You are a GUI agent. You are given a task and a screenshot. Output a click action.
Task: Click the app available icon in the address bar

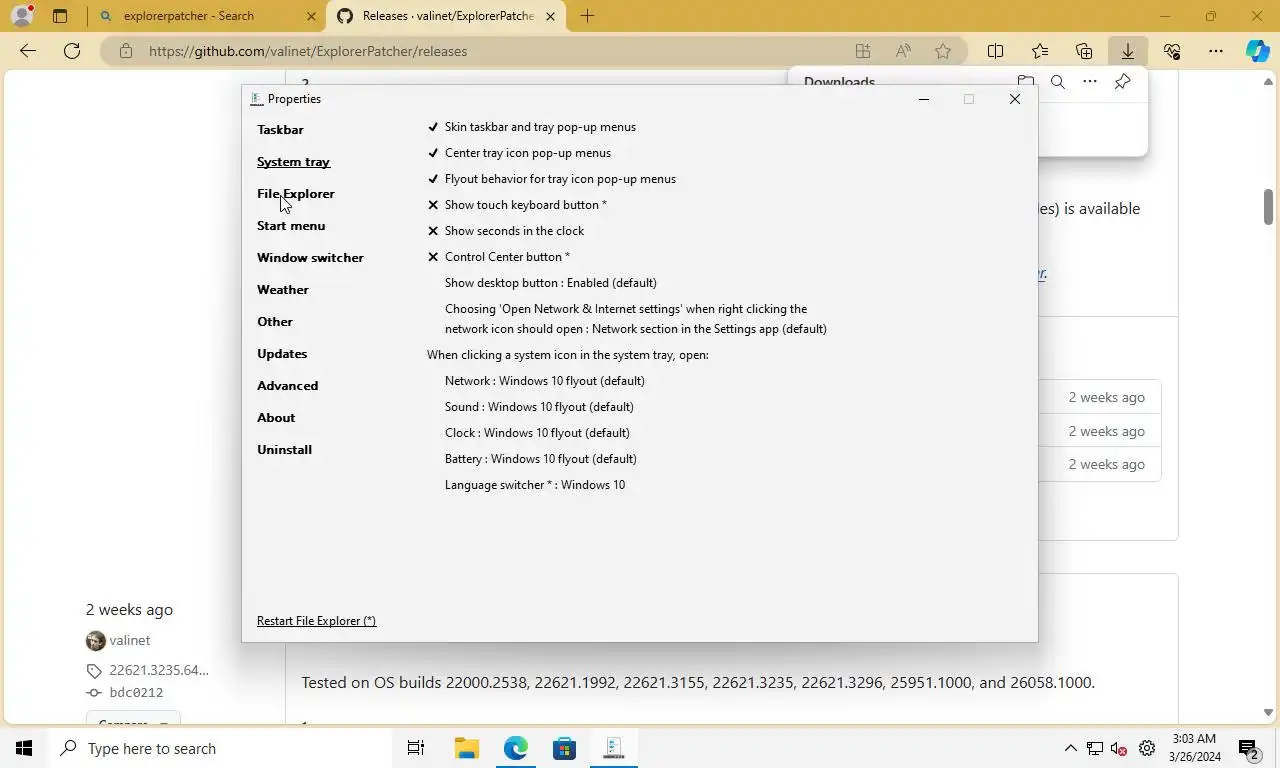coord(863,51)
